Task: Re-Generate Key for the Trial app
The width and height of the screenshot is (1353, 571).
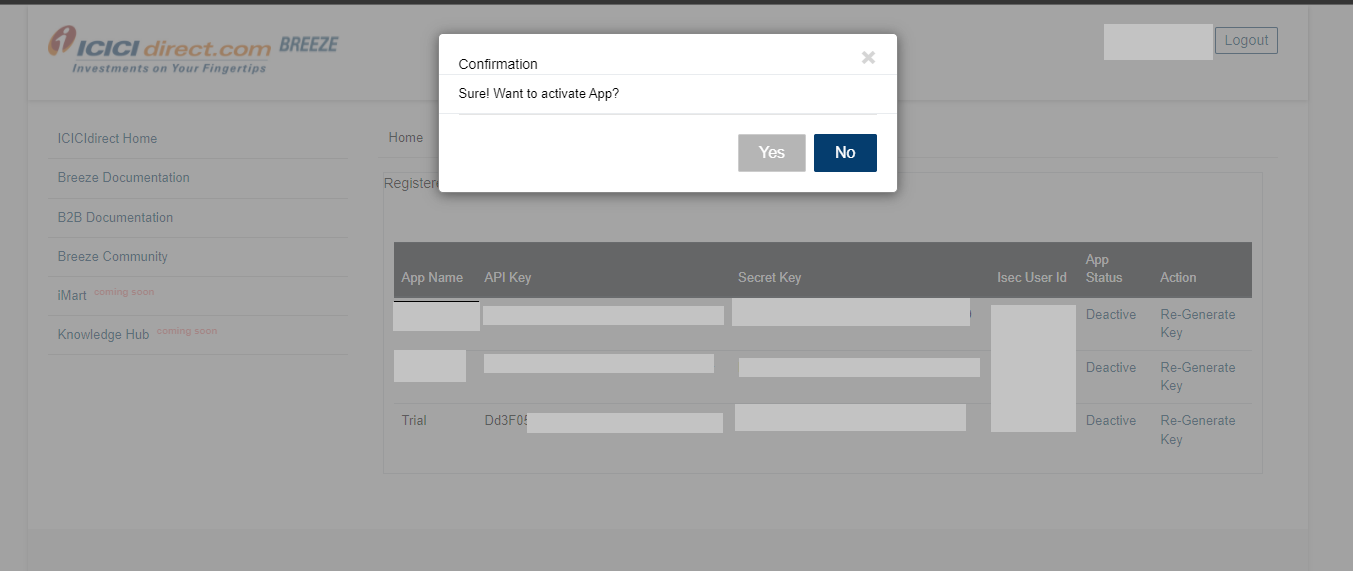Action: (x=1197, y=430)
